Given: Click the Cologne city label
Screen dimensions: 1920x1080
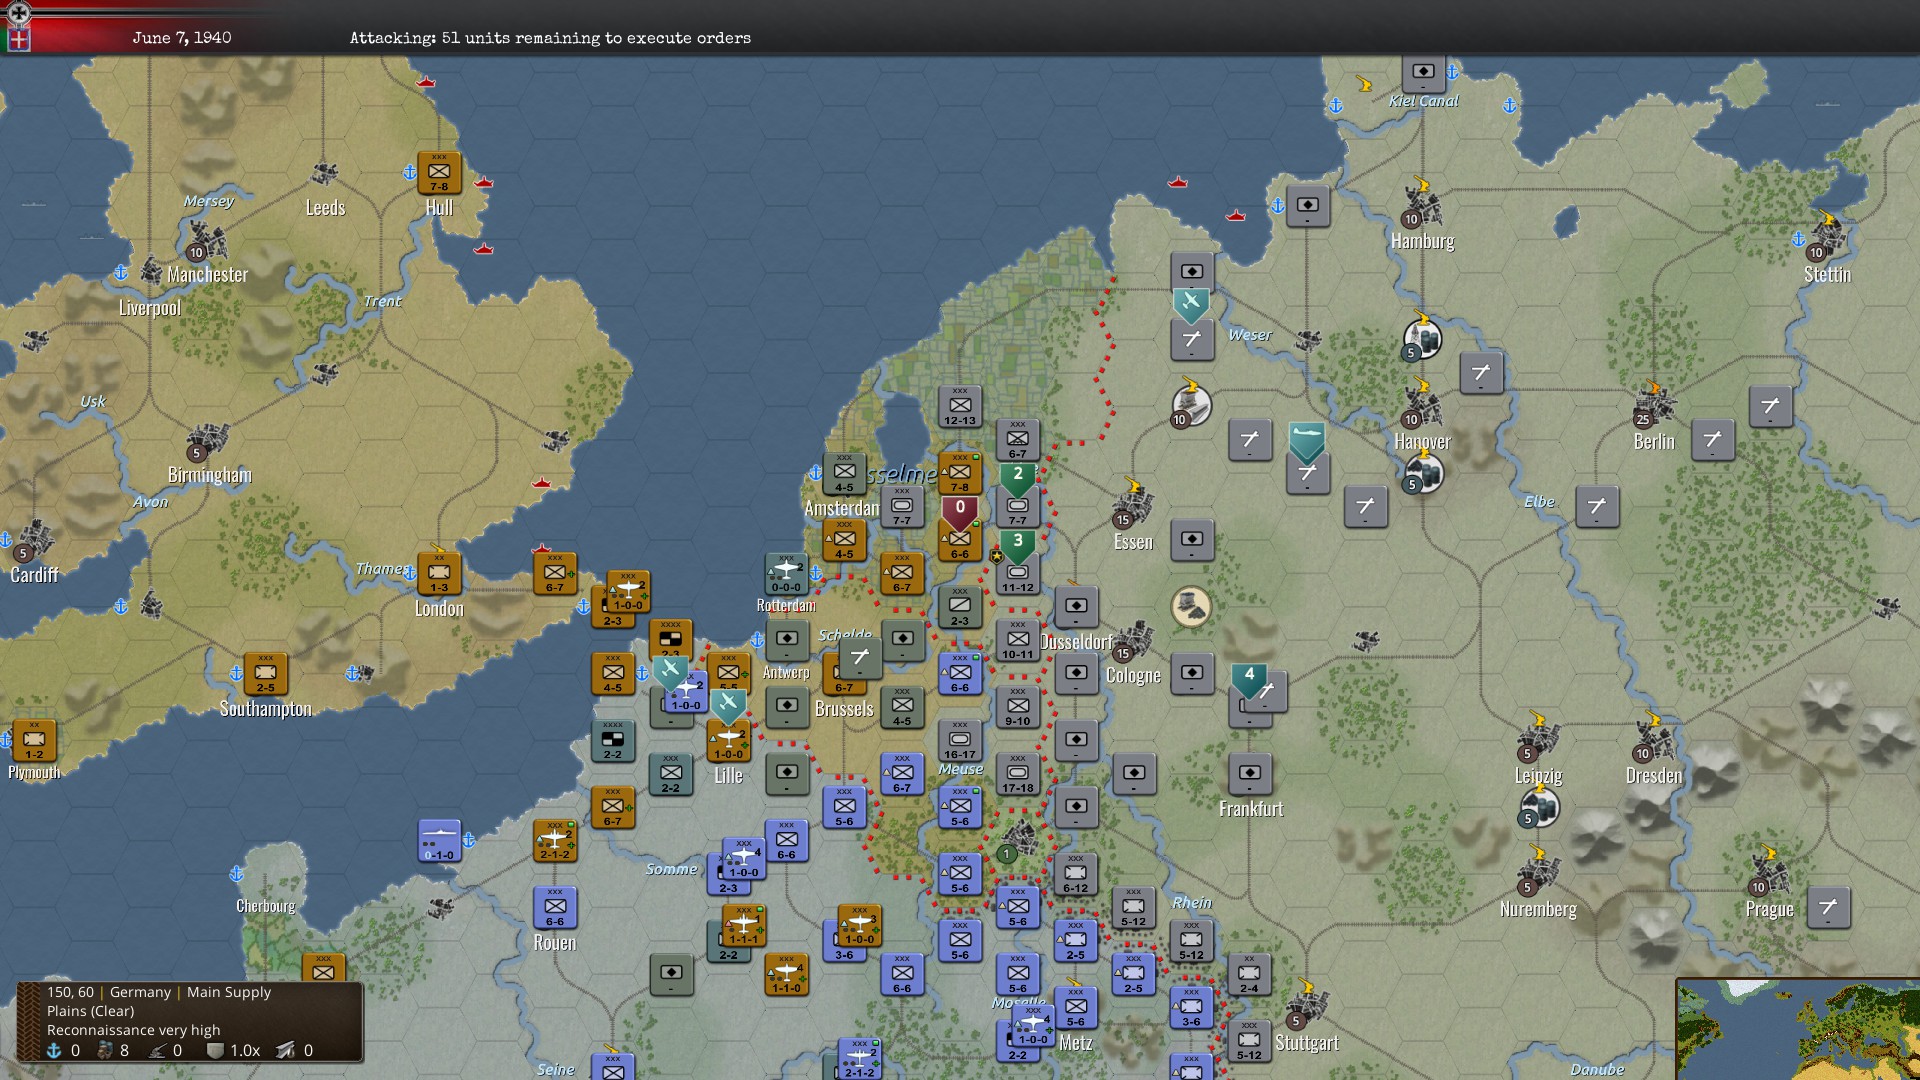Looking at the screenshot, I should (x=1133, y=676).
